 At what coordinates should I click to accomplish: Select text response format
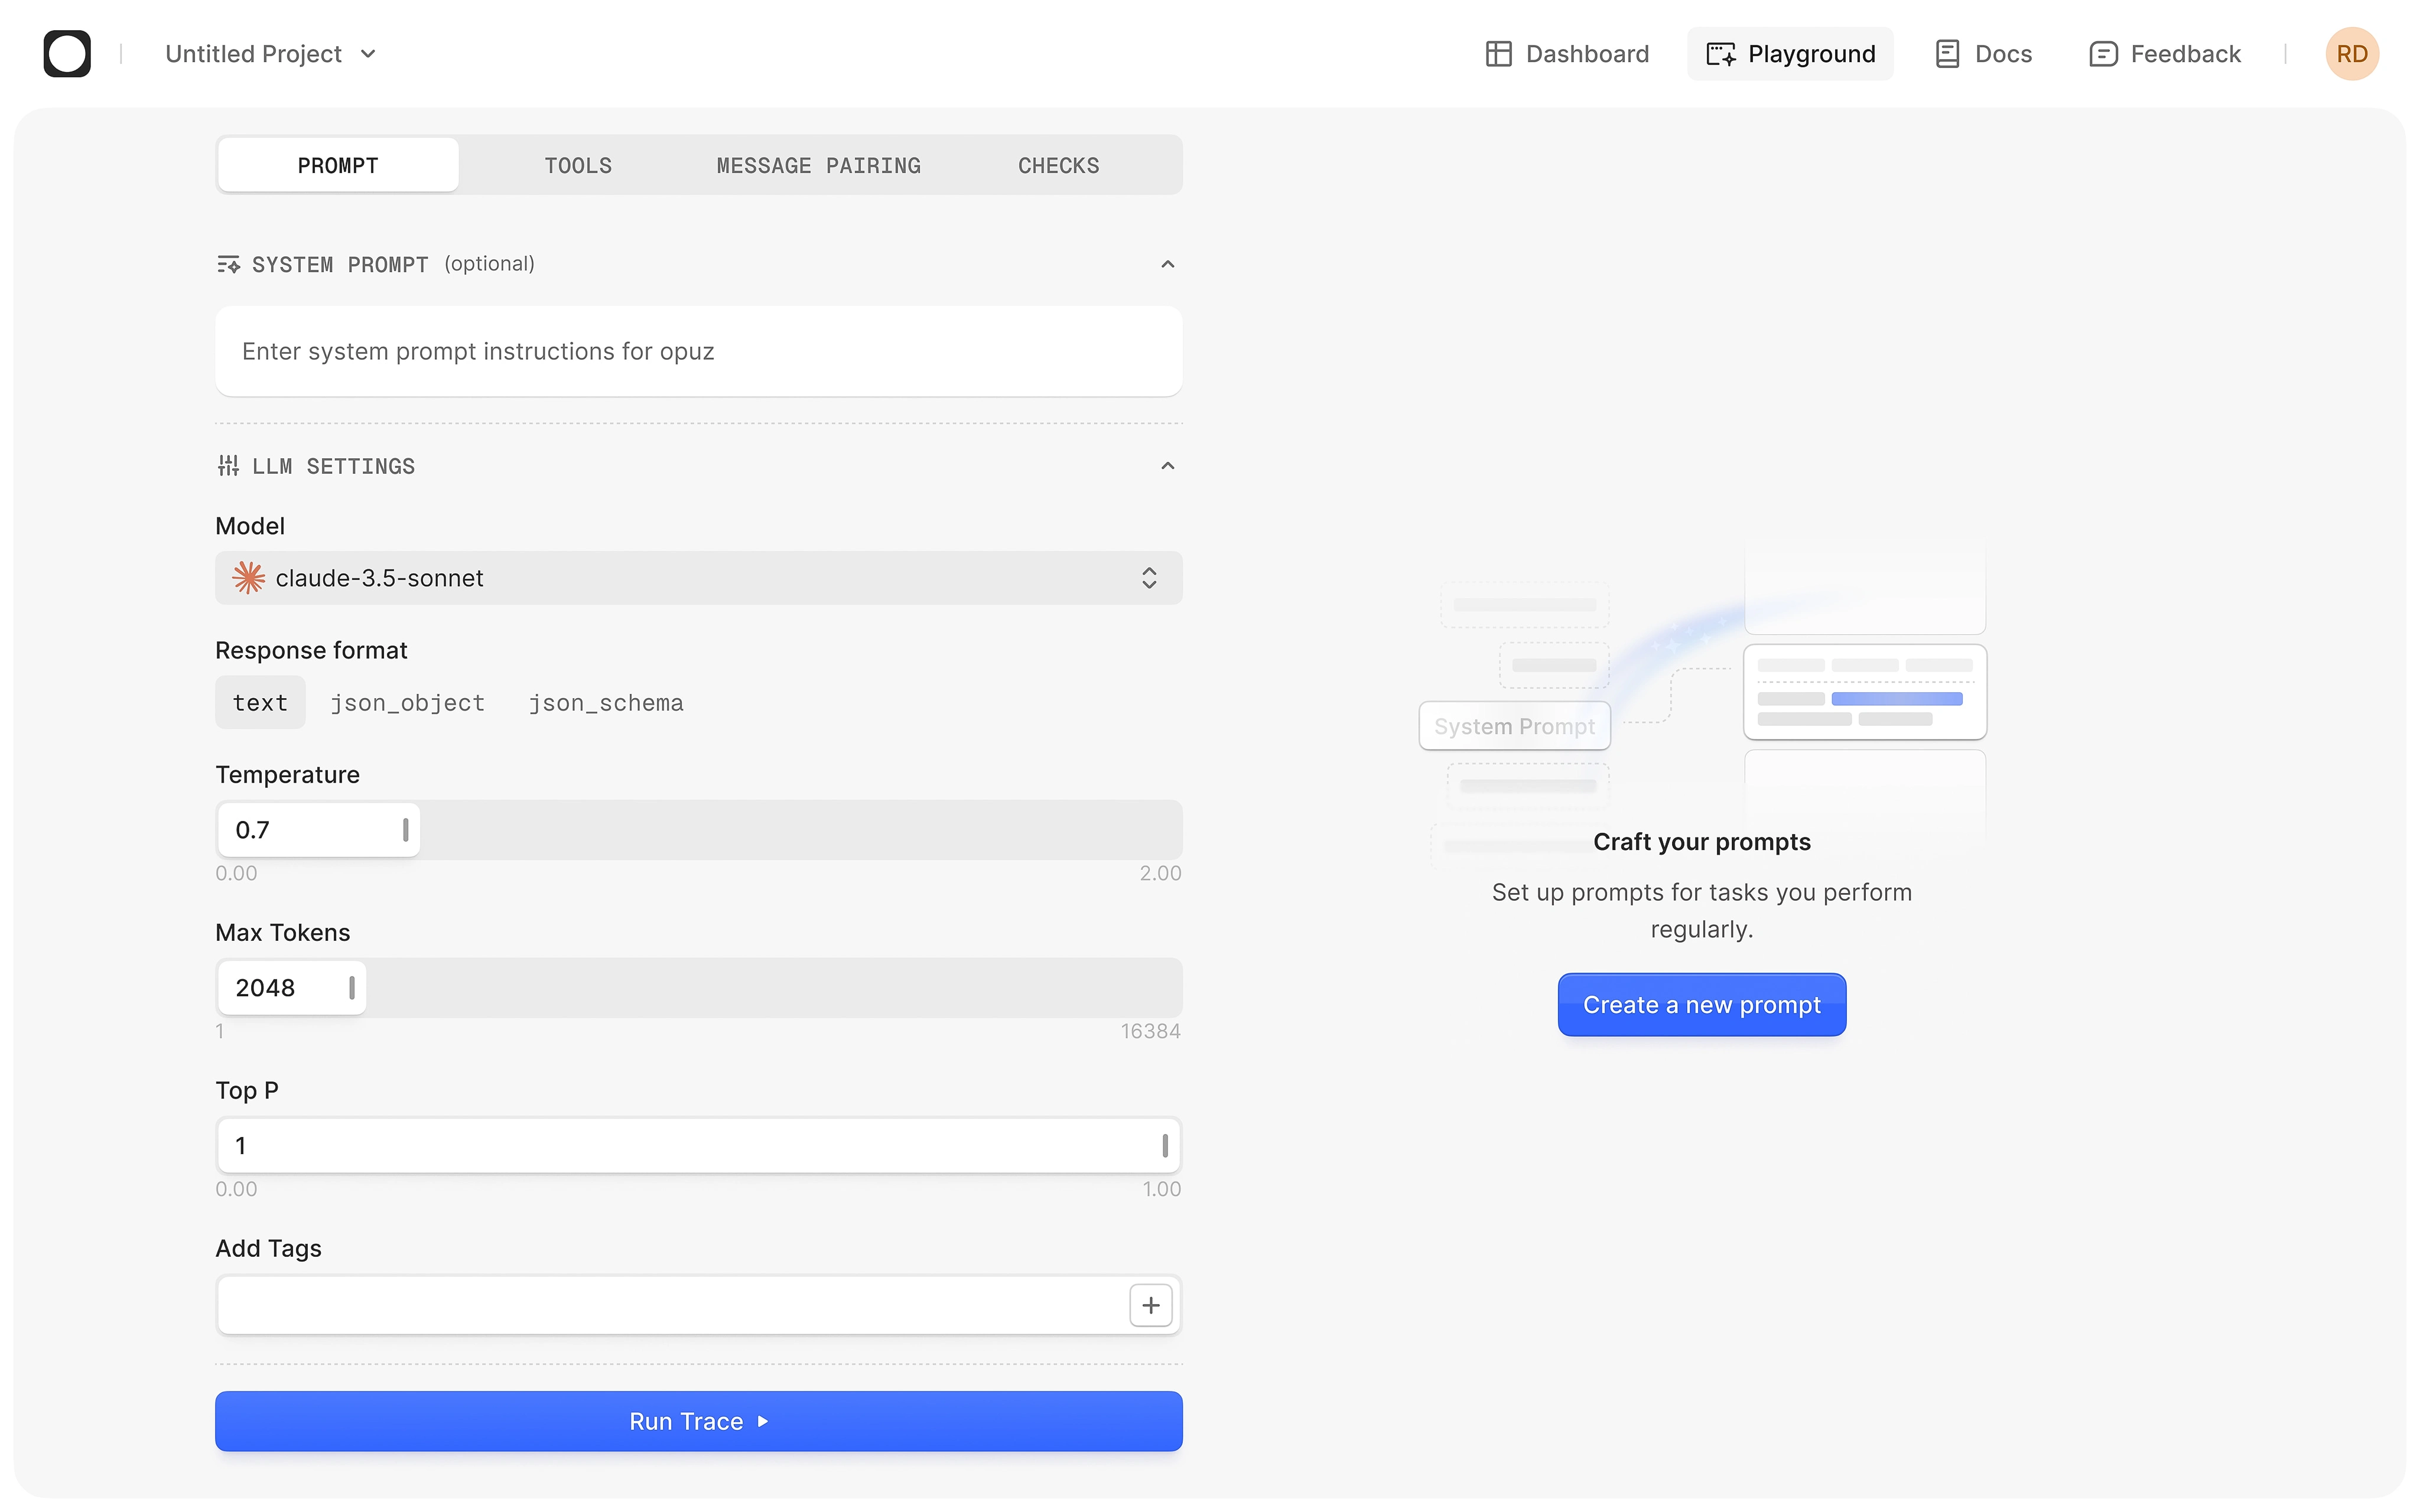tap(260, 703)
